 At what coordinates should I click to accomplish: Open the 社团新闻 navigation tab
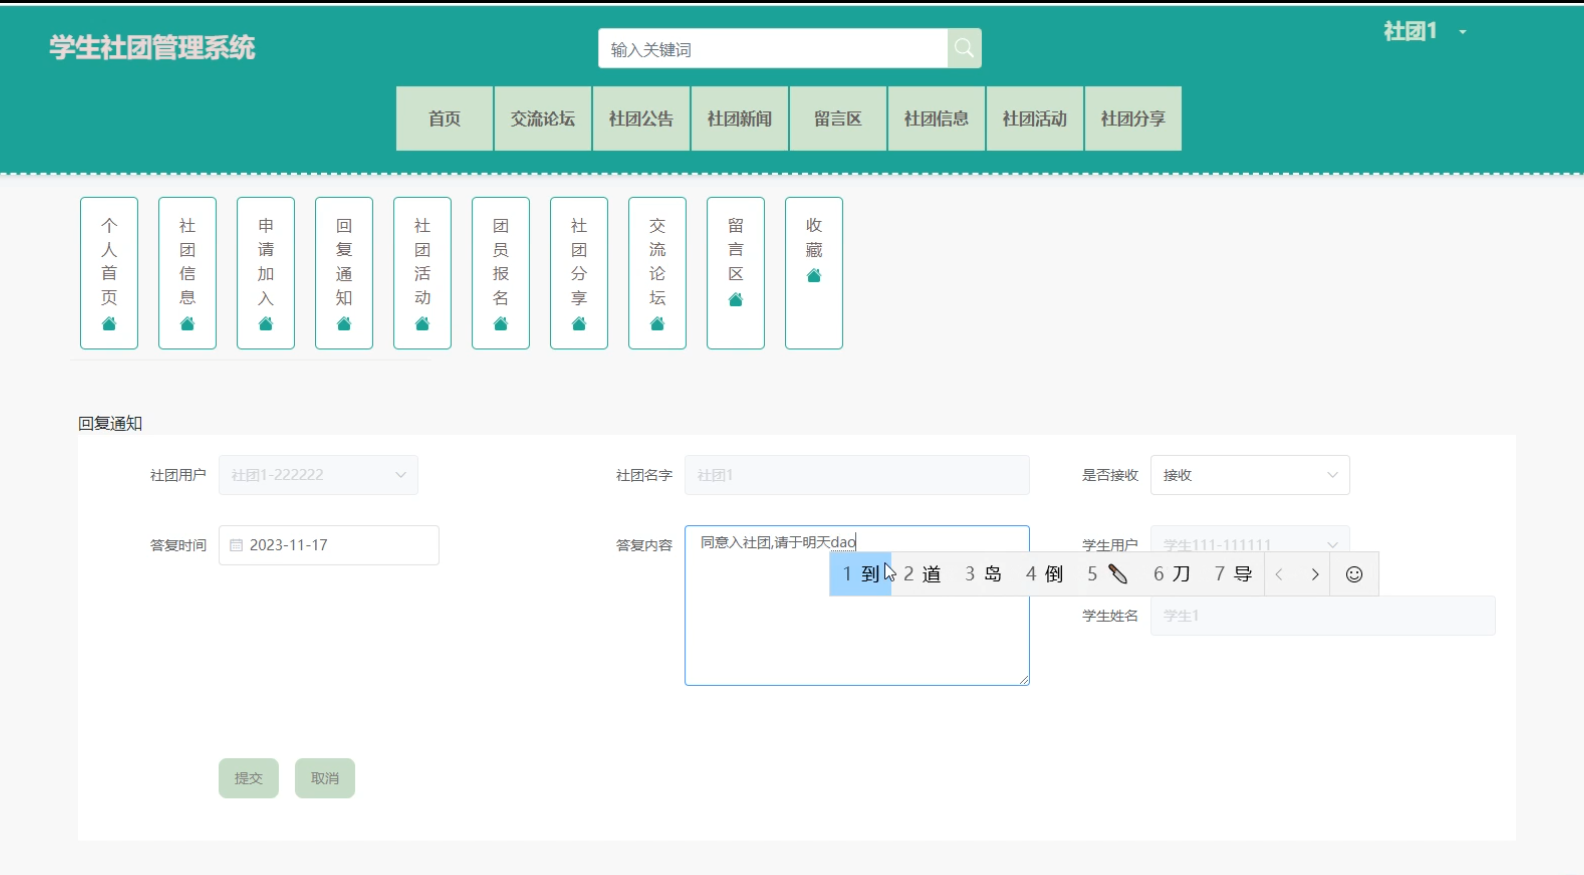[740, 119]
